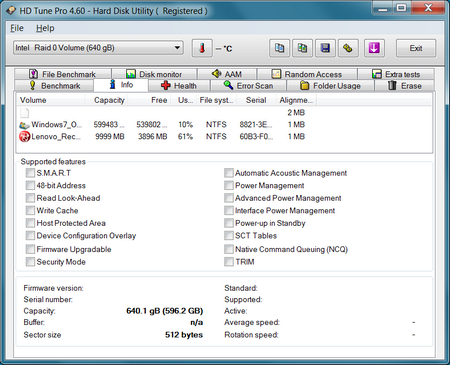Switch to the Health tab

coord(179,86)
